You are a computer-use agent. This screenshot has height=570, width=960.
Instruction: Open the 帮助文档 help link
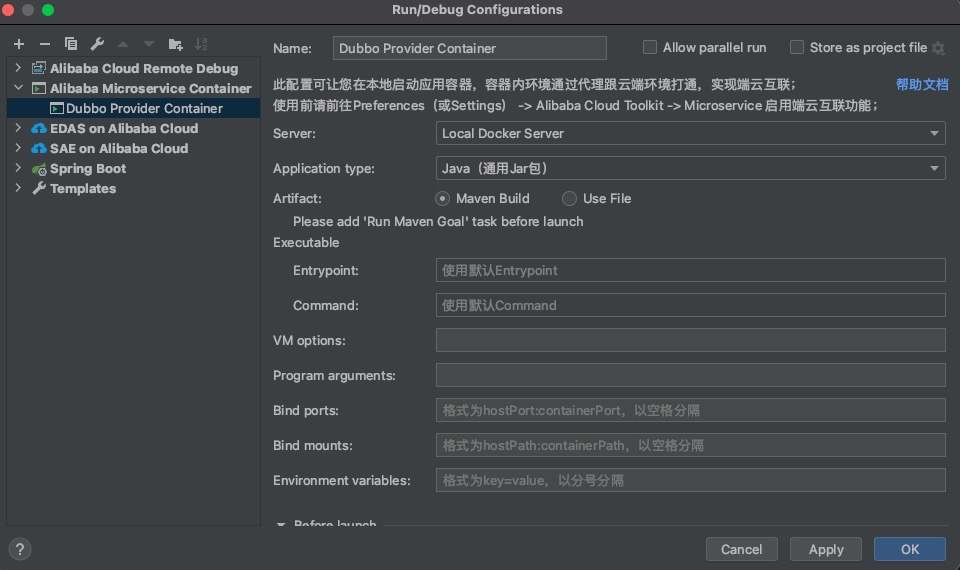tap(922, 85)
